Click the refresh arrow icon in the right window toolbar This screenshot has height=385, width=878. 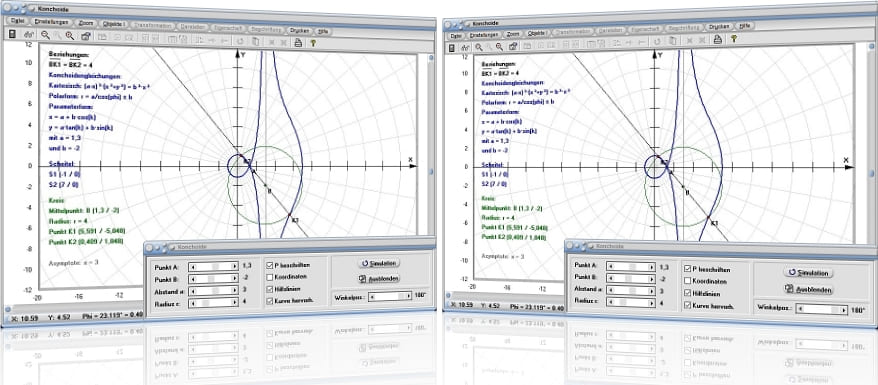(657, 41)
